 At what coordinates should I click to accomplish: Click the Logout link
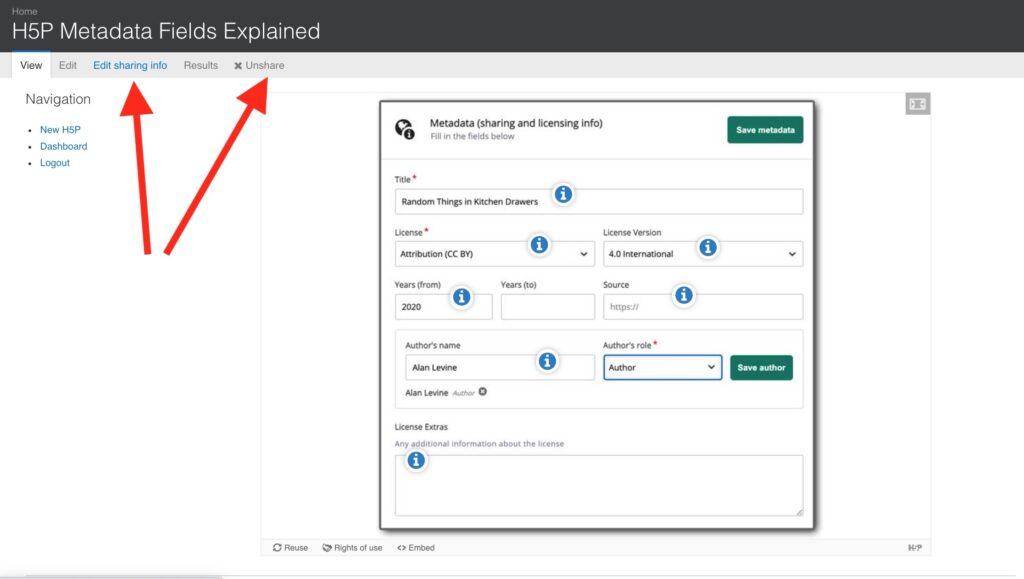pos(55,163)
